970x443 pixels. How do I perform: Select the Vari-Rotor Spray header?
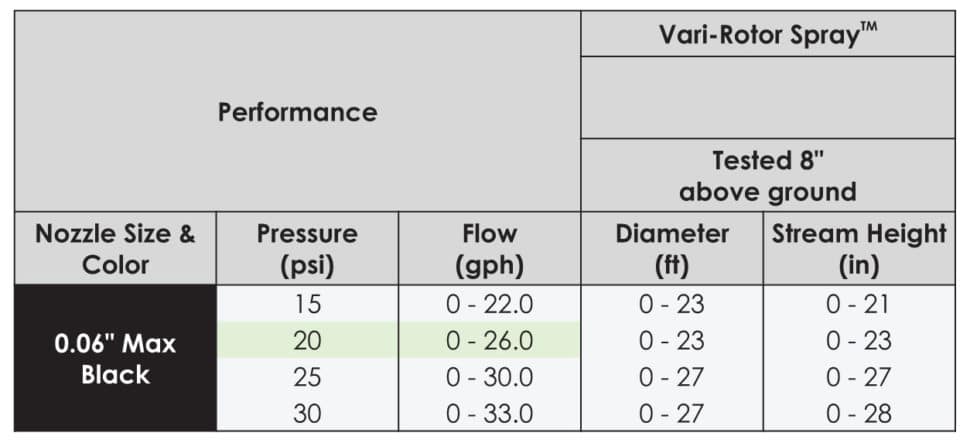tap(768, 34)
